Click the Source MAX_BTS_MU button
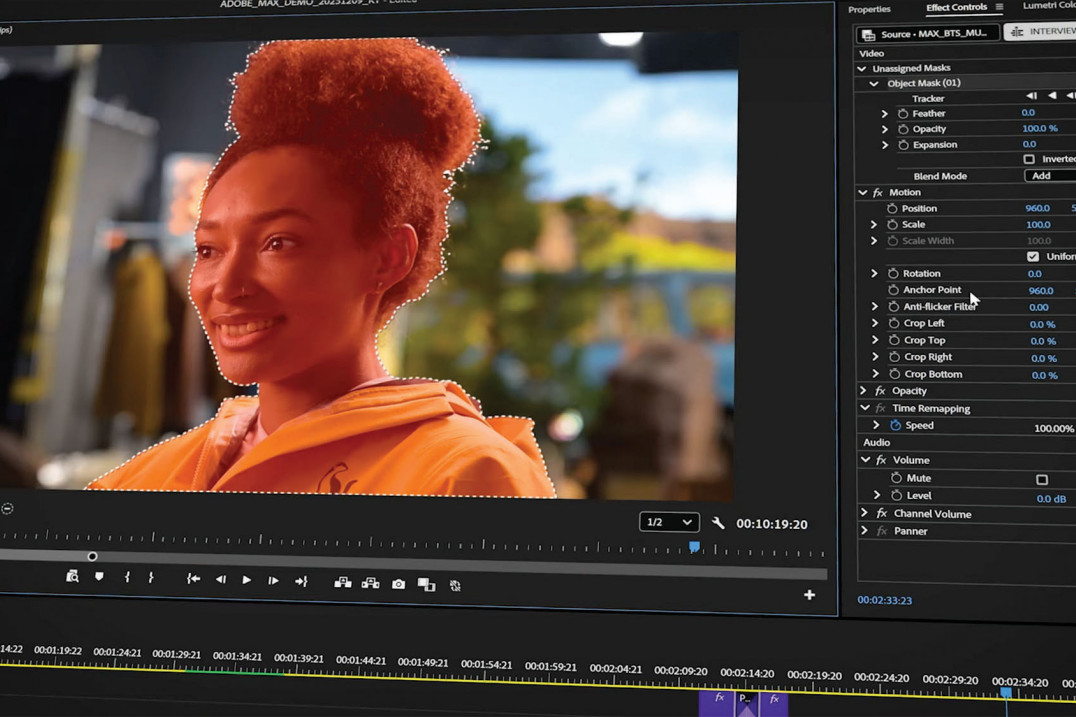The height and width of the screenshot is (717, 1076). tap(928, 32)
